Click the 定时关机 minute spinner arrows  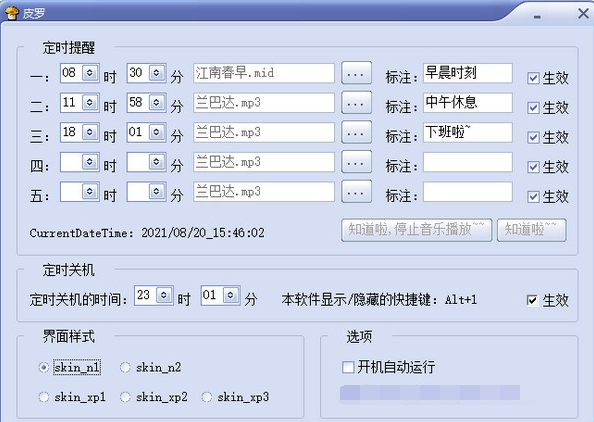click(x=231, y=295)
